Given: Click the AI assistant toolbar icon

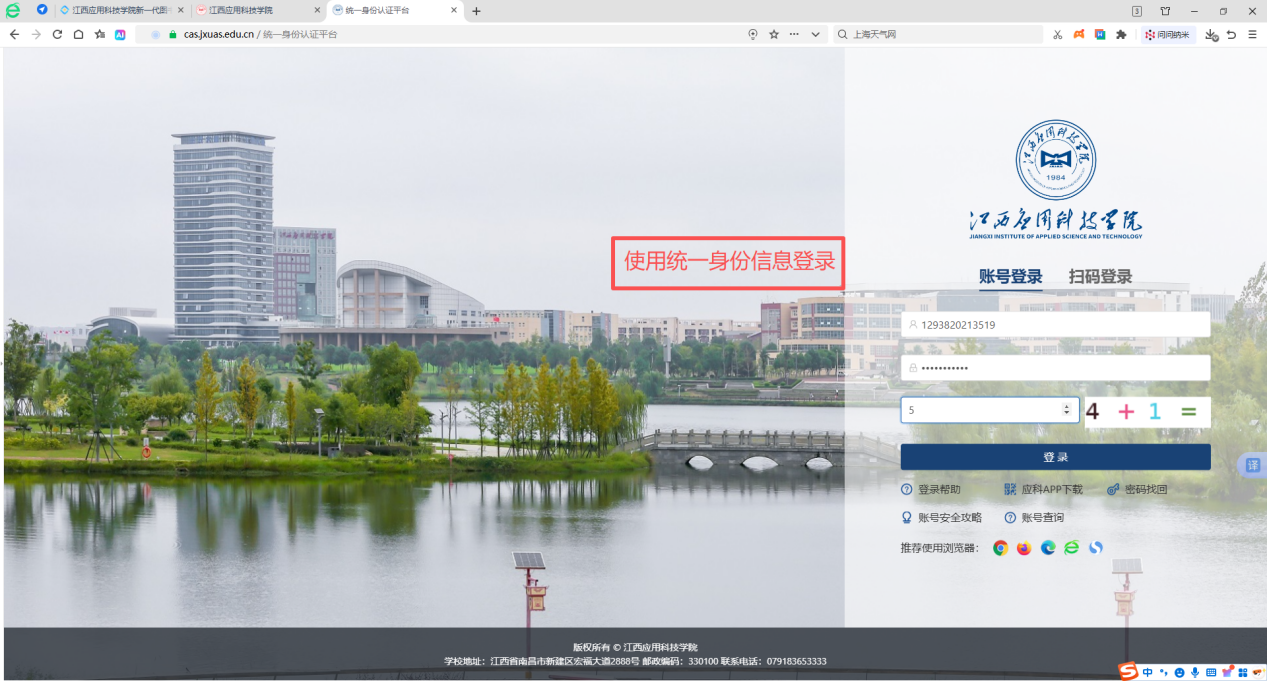Looking at the screenshot, I should pos(120,34).
